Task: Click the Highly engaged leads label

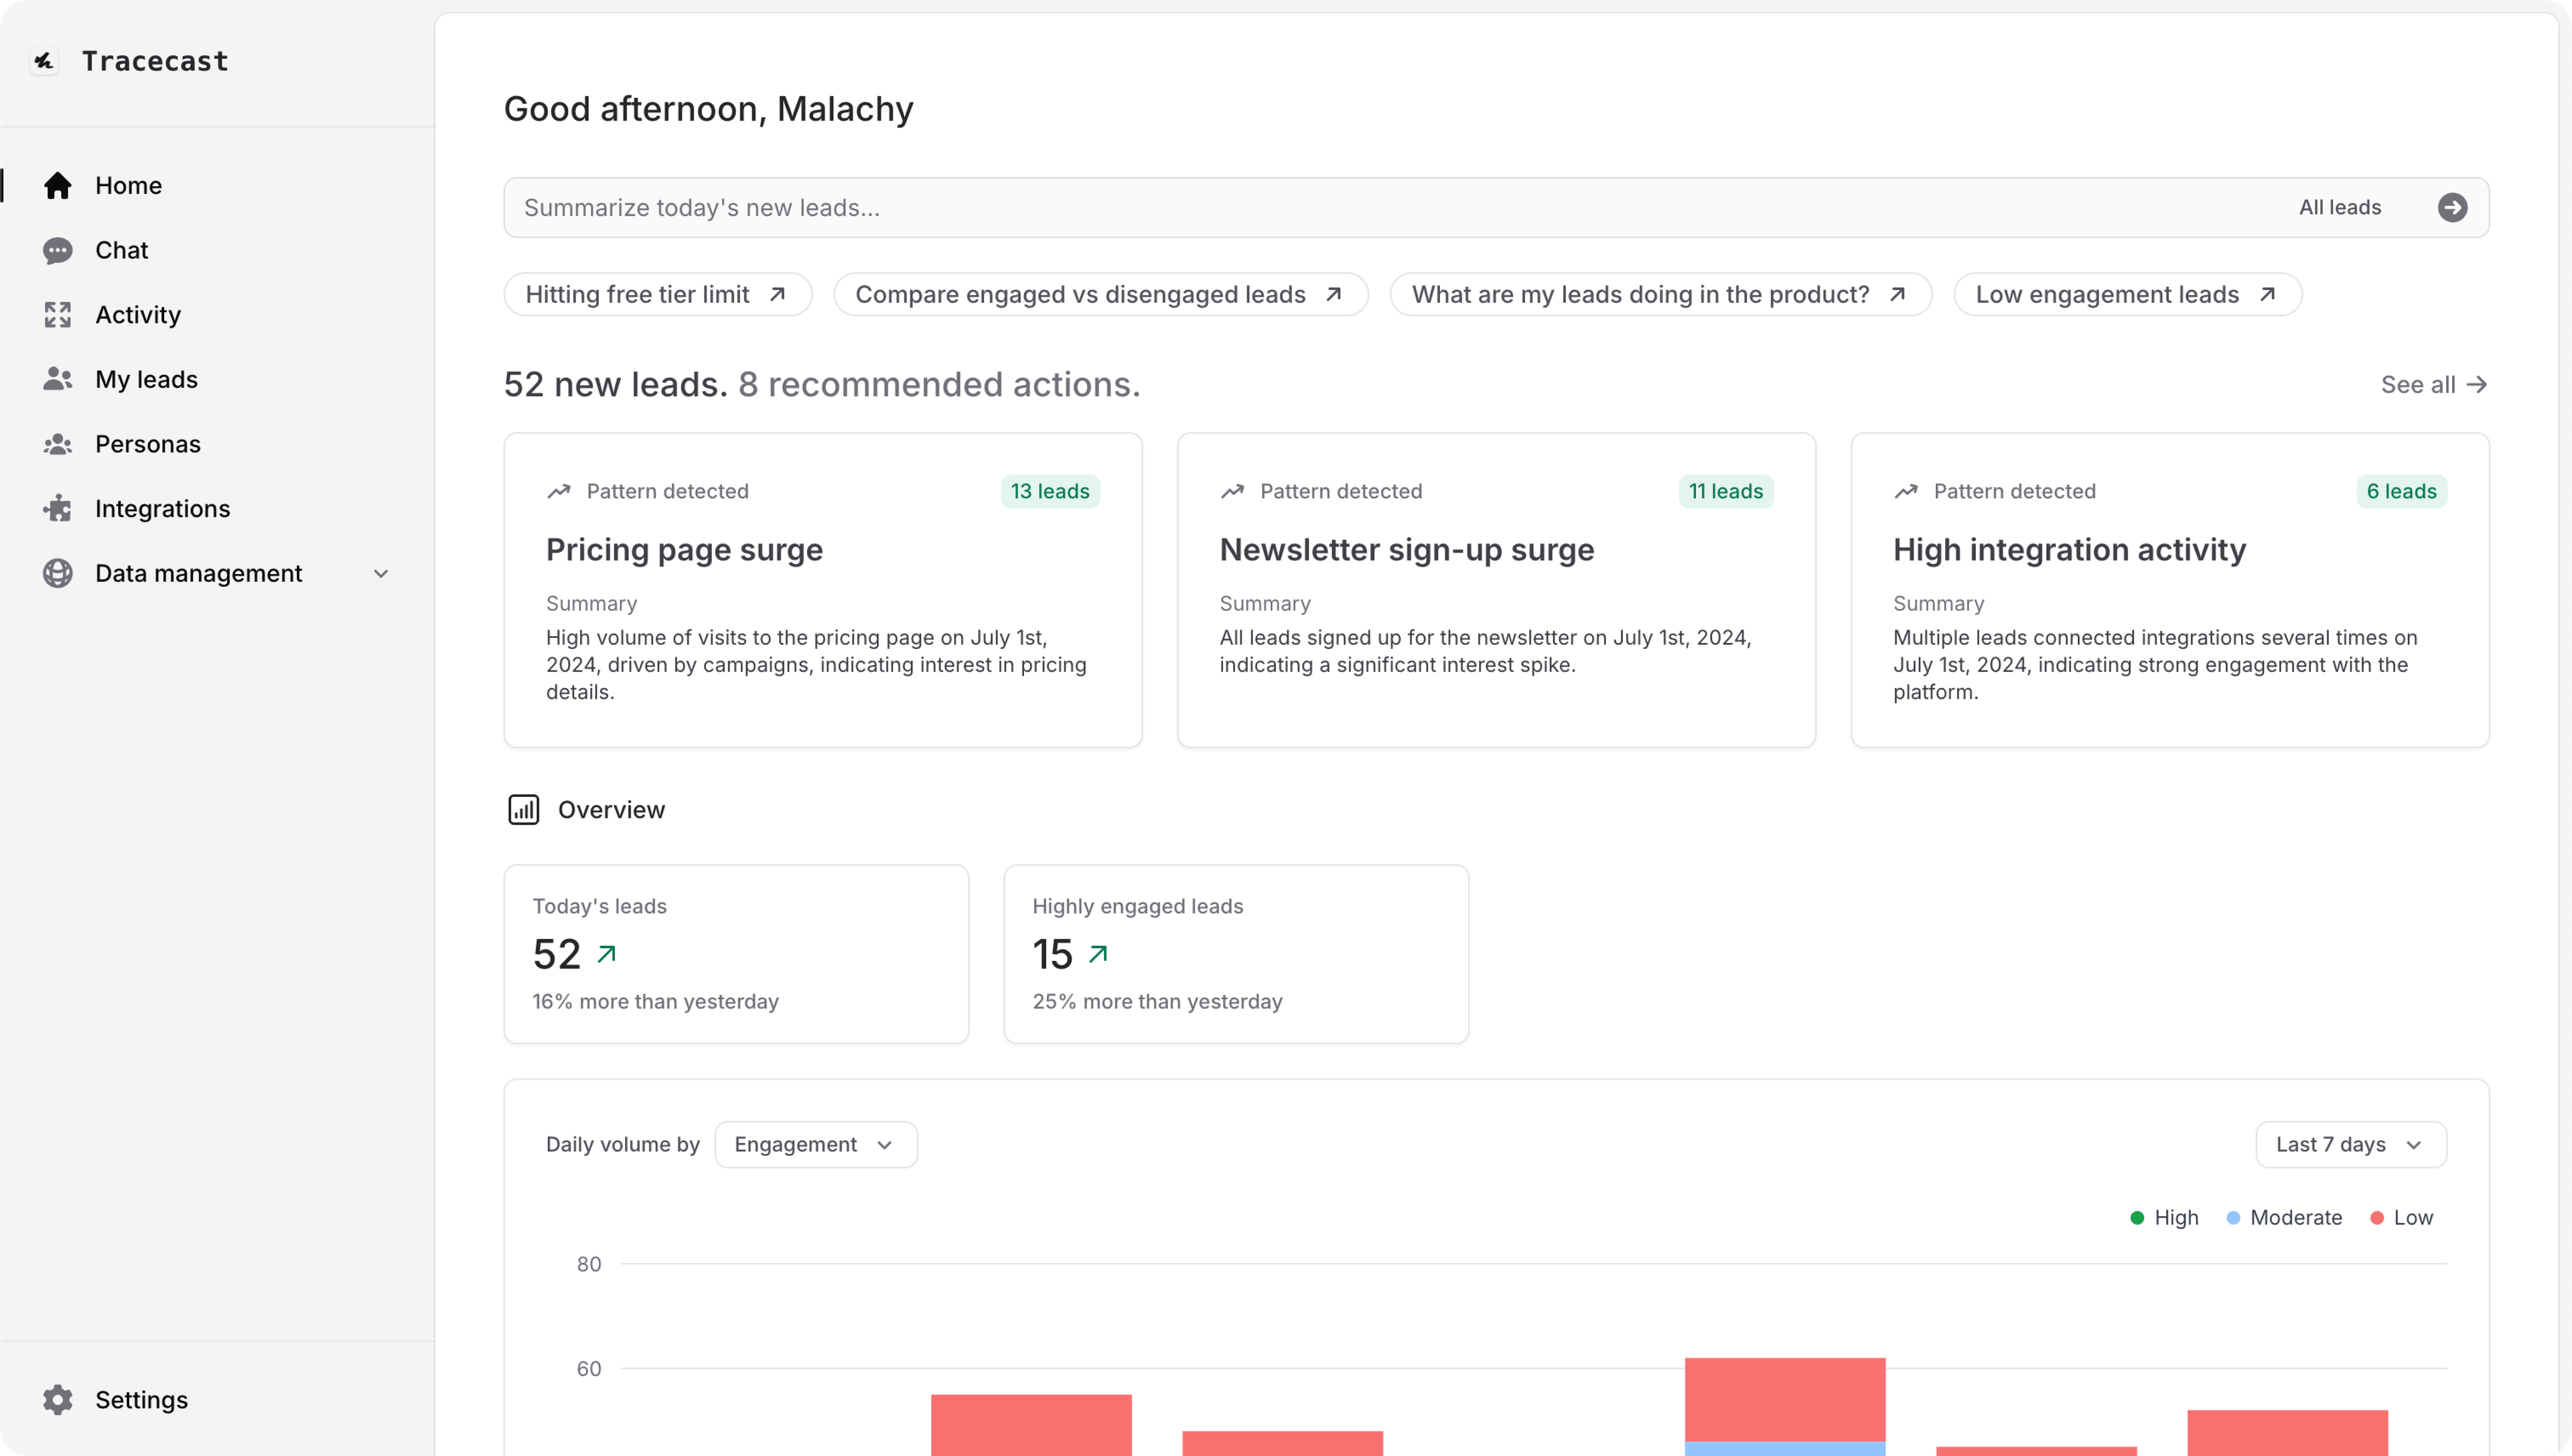Action: click(x=1137, y=907)
